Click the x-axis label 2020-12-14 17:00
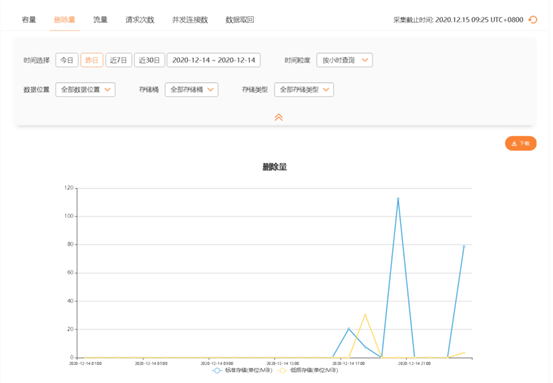 point(348,363)
